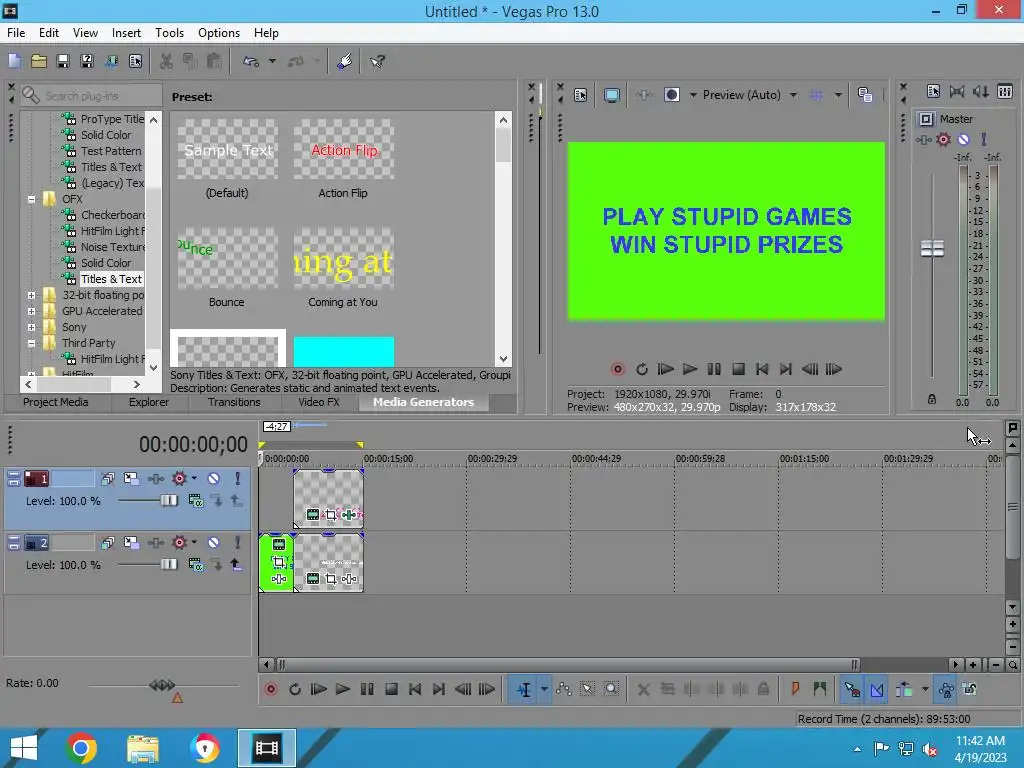Toggle Automatic Crossfades button
Screen dimensions: 1024x768
coord(877,689)
